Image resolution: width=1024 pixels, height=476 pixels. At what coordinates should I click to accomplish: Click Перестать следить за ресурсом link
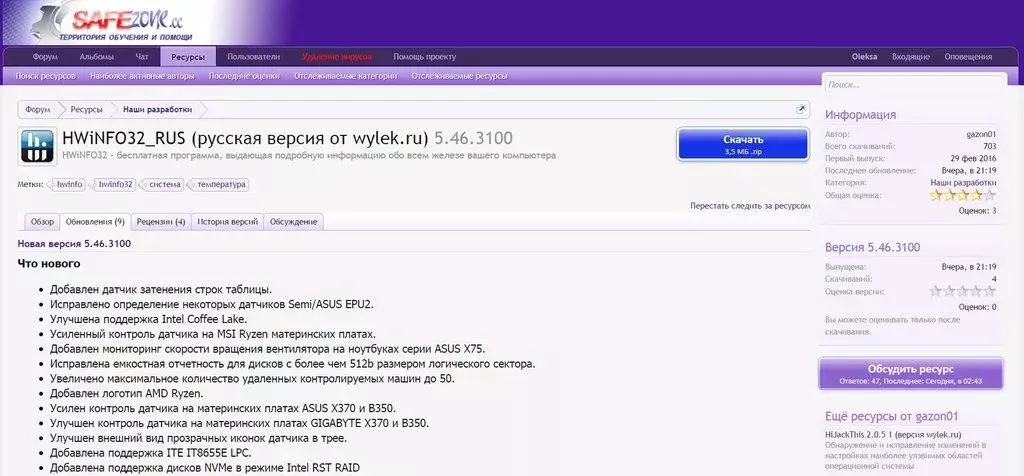coord(750,206)
